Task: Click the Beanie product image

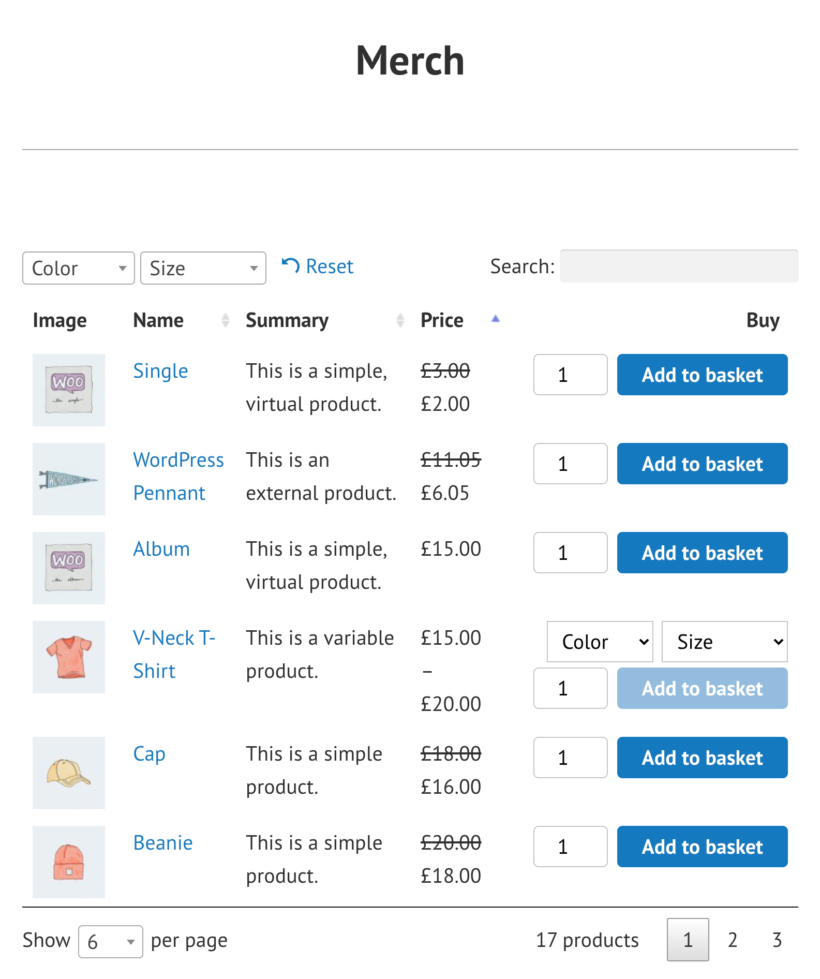Action: (68, 862)
